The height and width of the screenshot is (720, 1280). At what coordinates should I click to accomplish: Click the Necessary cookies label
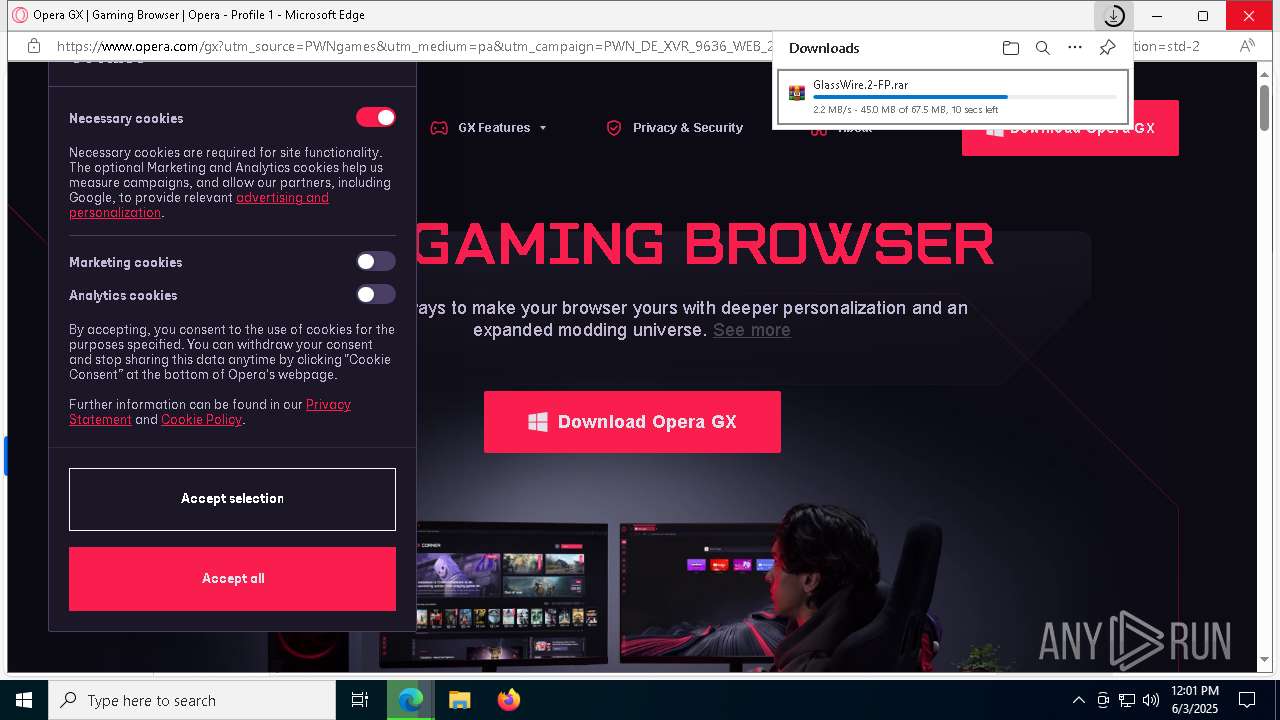(126, 118)
